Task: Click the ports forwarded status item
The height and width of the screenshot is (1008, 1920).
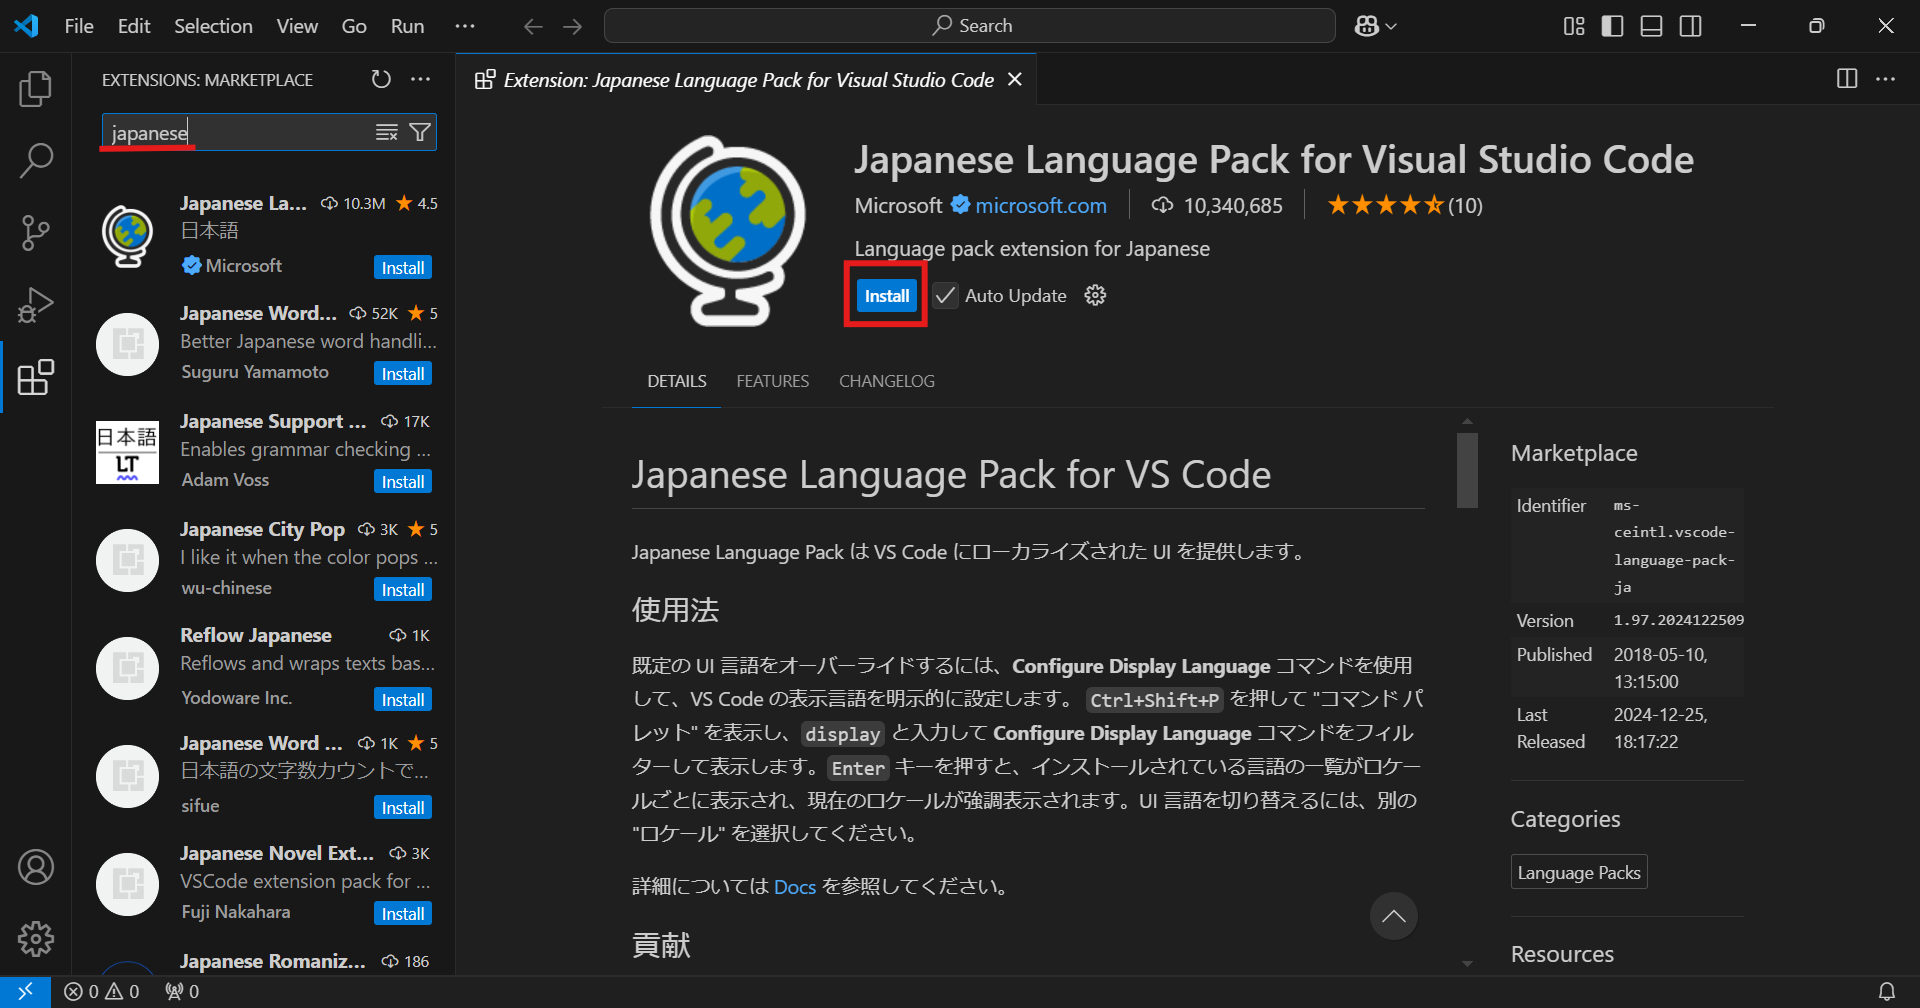Action: [x=182, y=991]
